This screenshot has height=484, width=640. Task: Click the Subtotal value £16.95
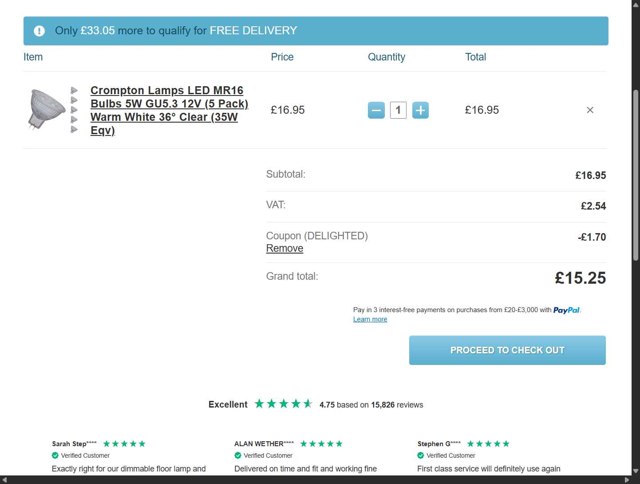click(x=590, y=175)
